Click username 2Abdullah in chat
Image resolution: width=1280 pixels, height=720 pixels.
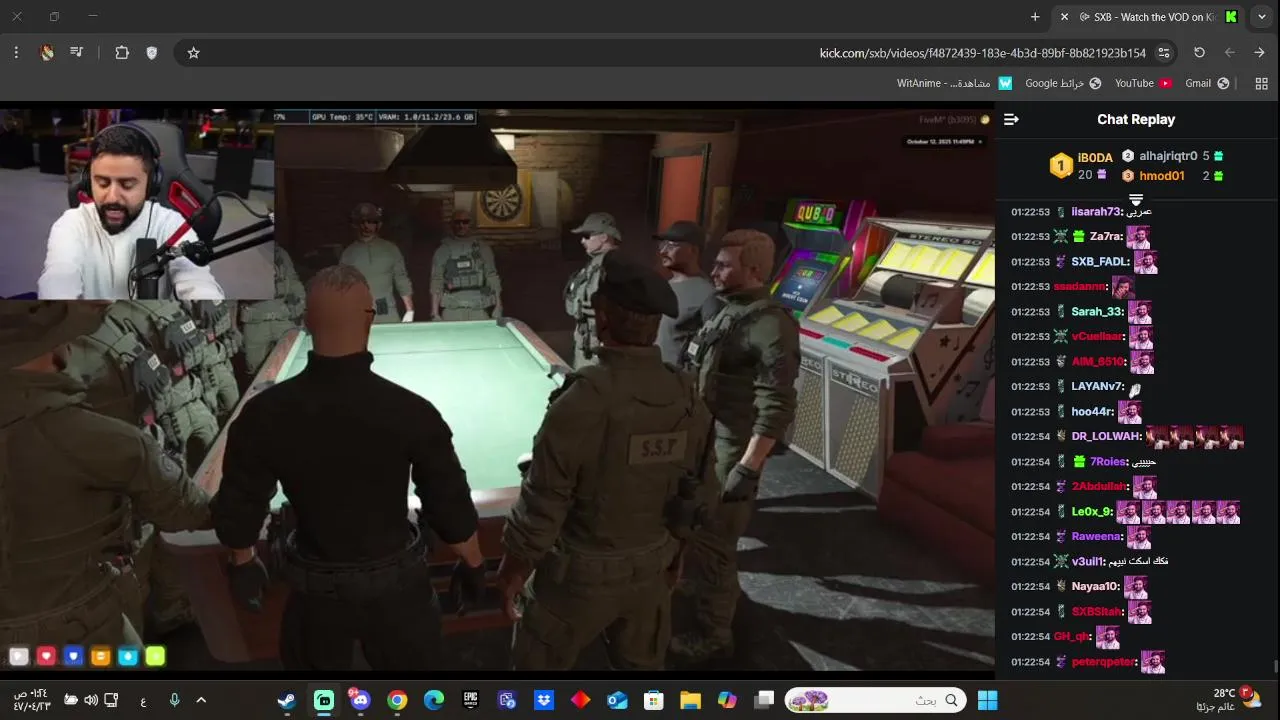pyautogui.click(x=1100, y=487)
